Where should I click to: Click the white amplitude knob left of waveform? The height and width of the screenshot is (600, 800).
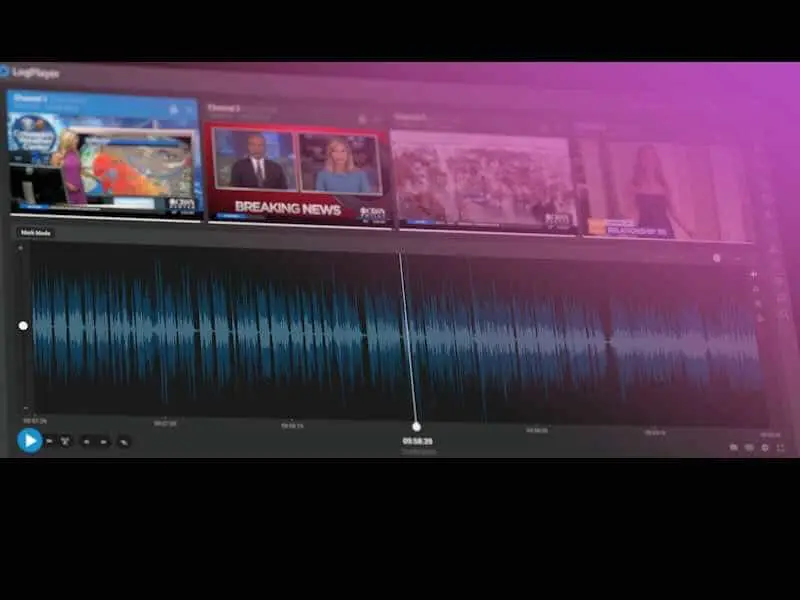click(23, 325)
